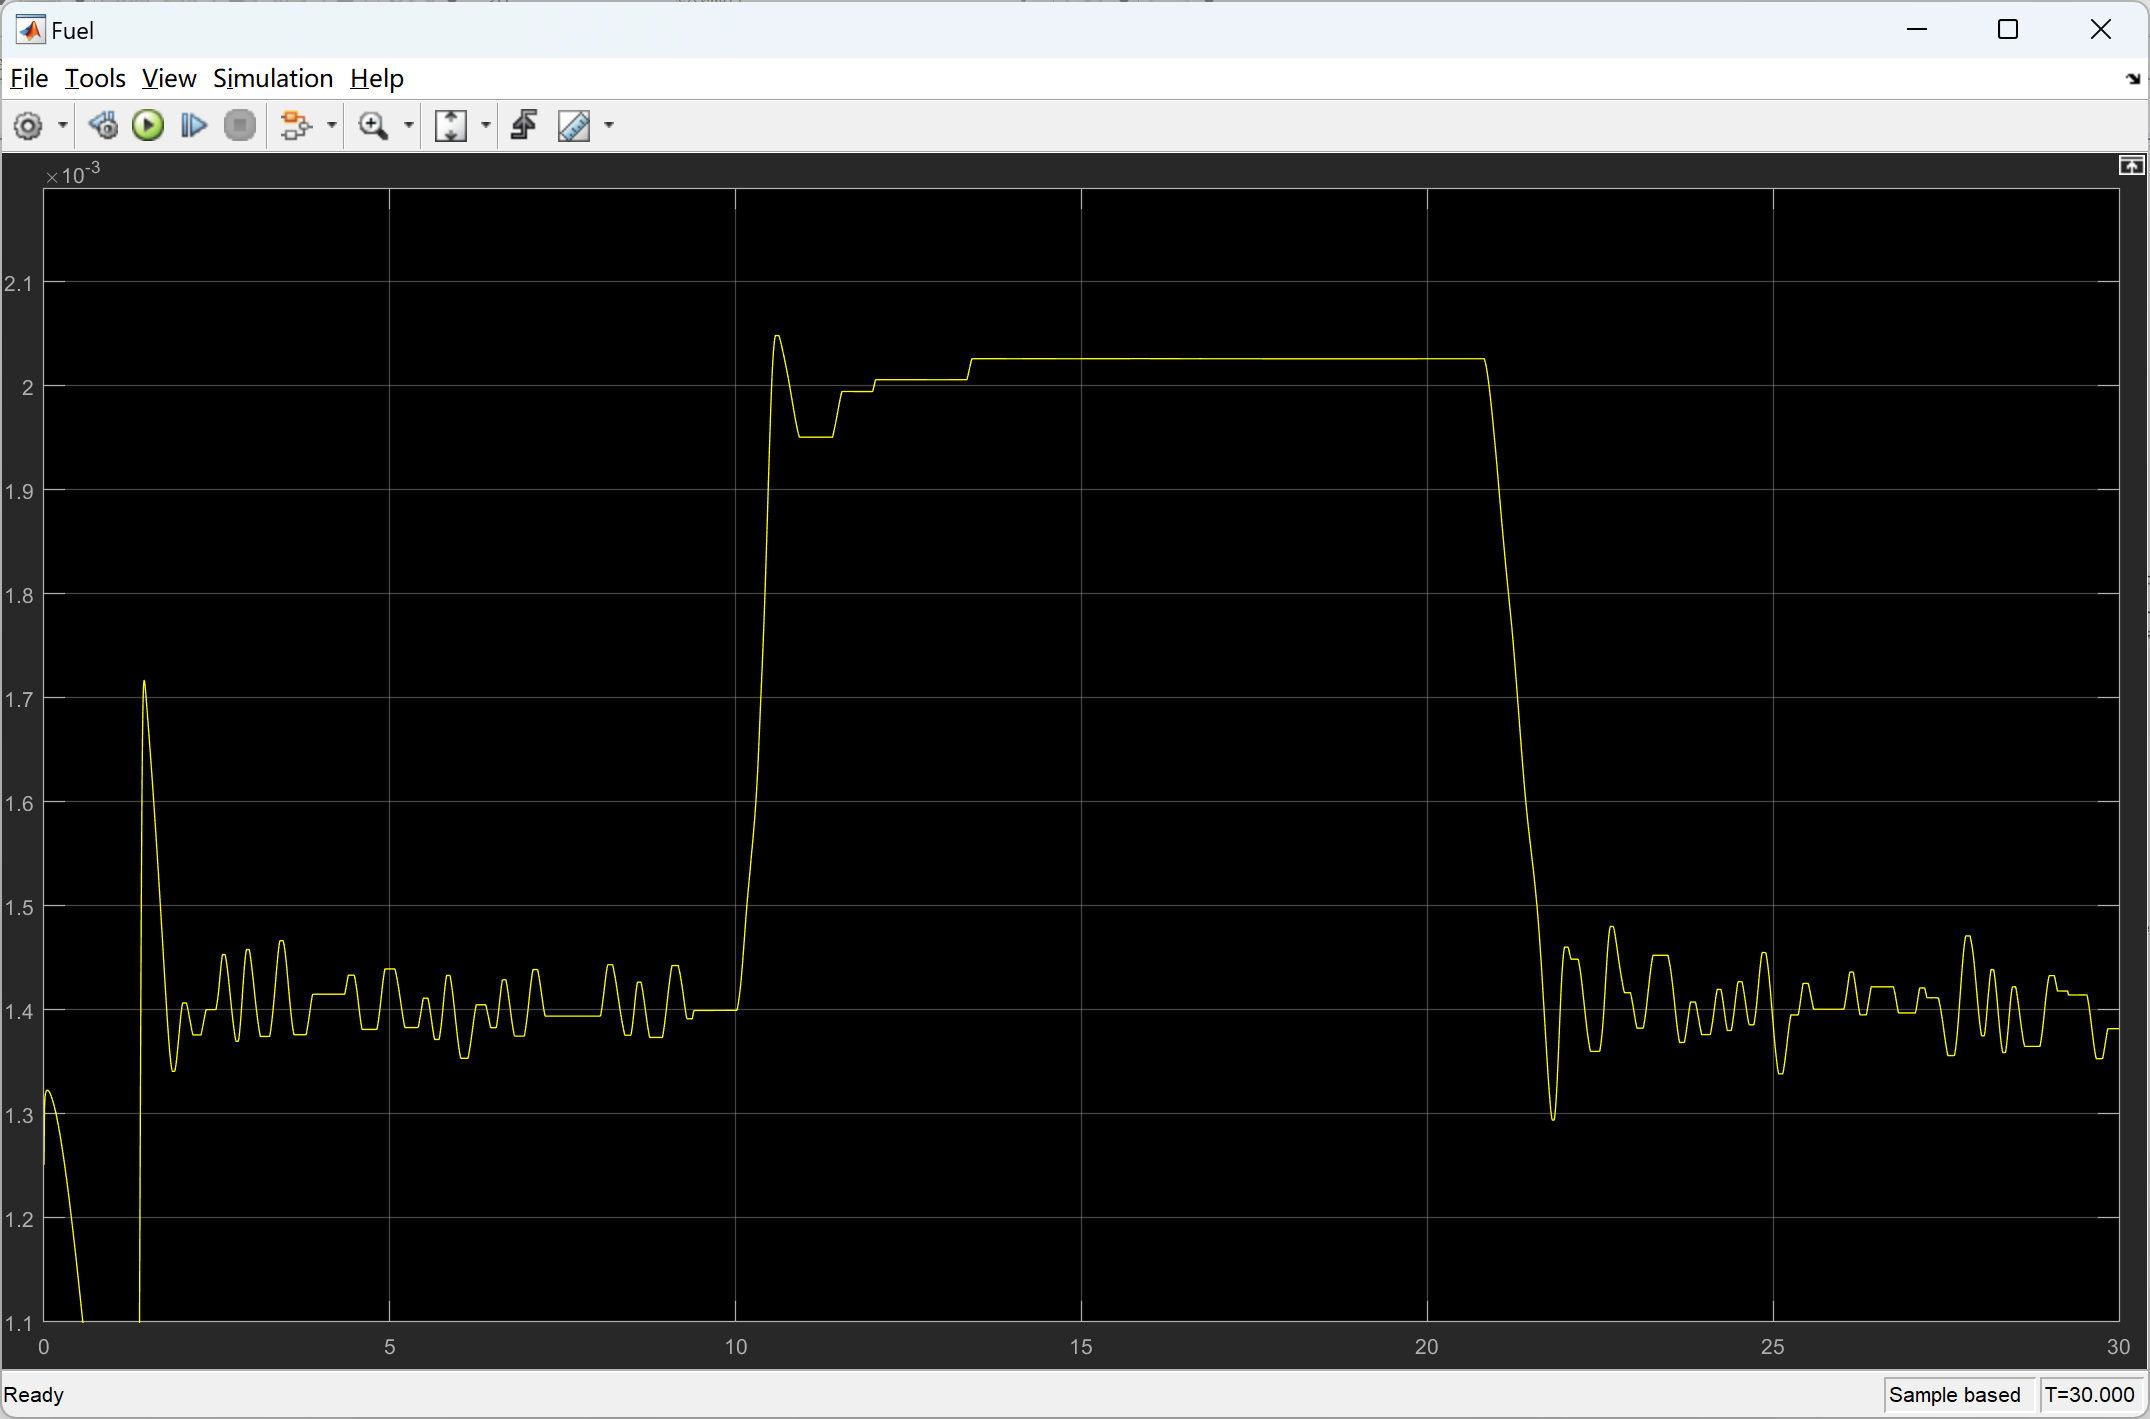Expand scale axes dropdown arrow

click(x=486, y=126)
